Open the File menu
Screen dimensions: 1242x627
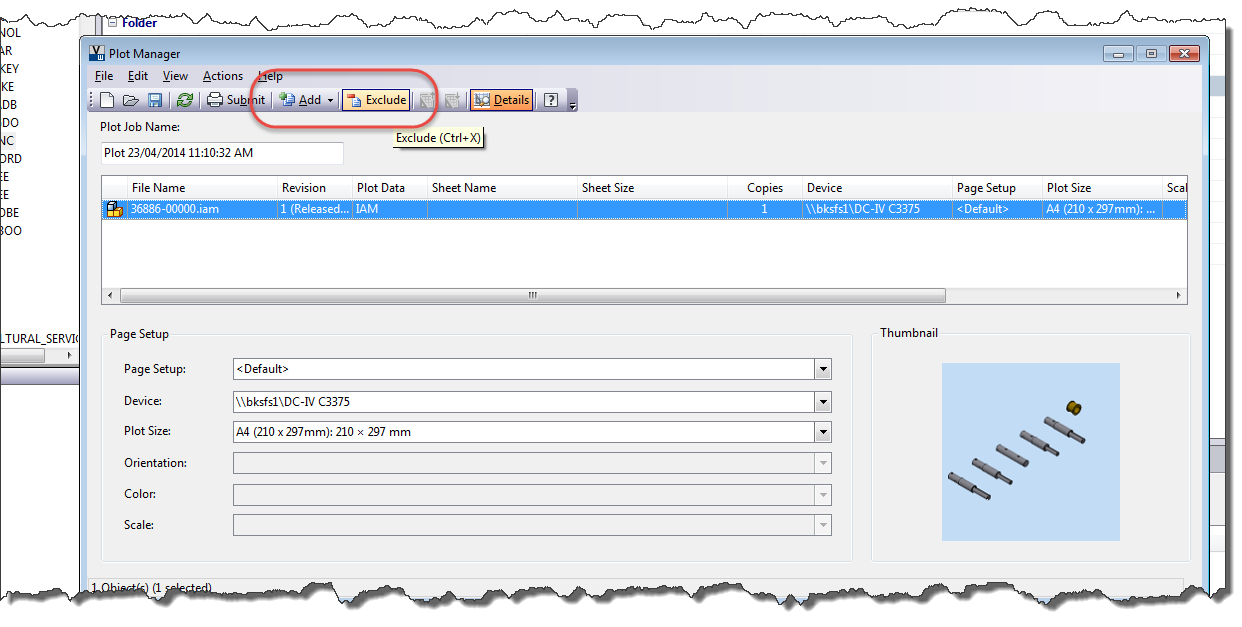[103, 75]
